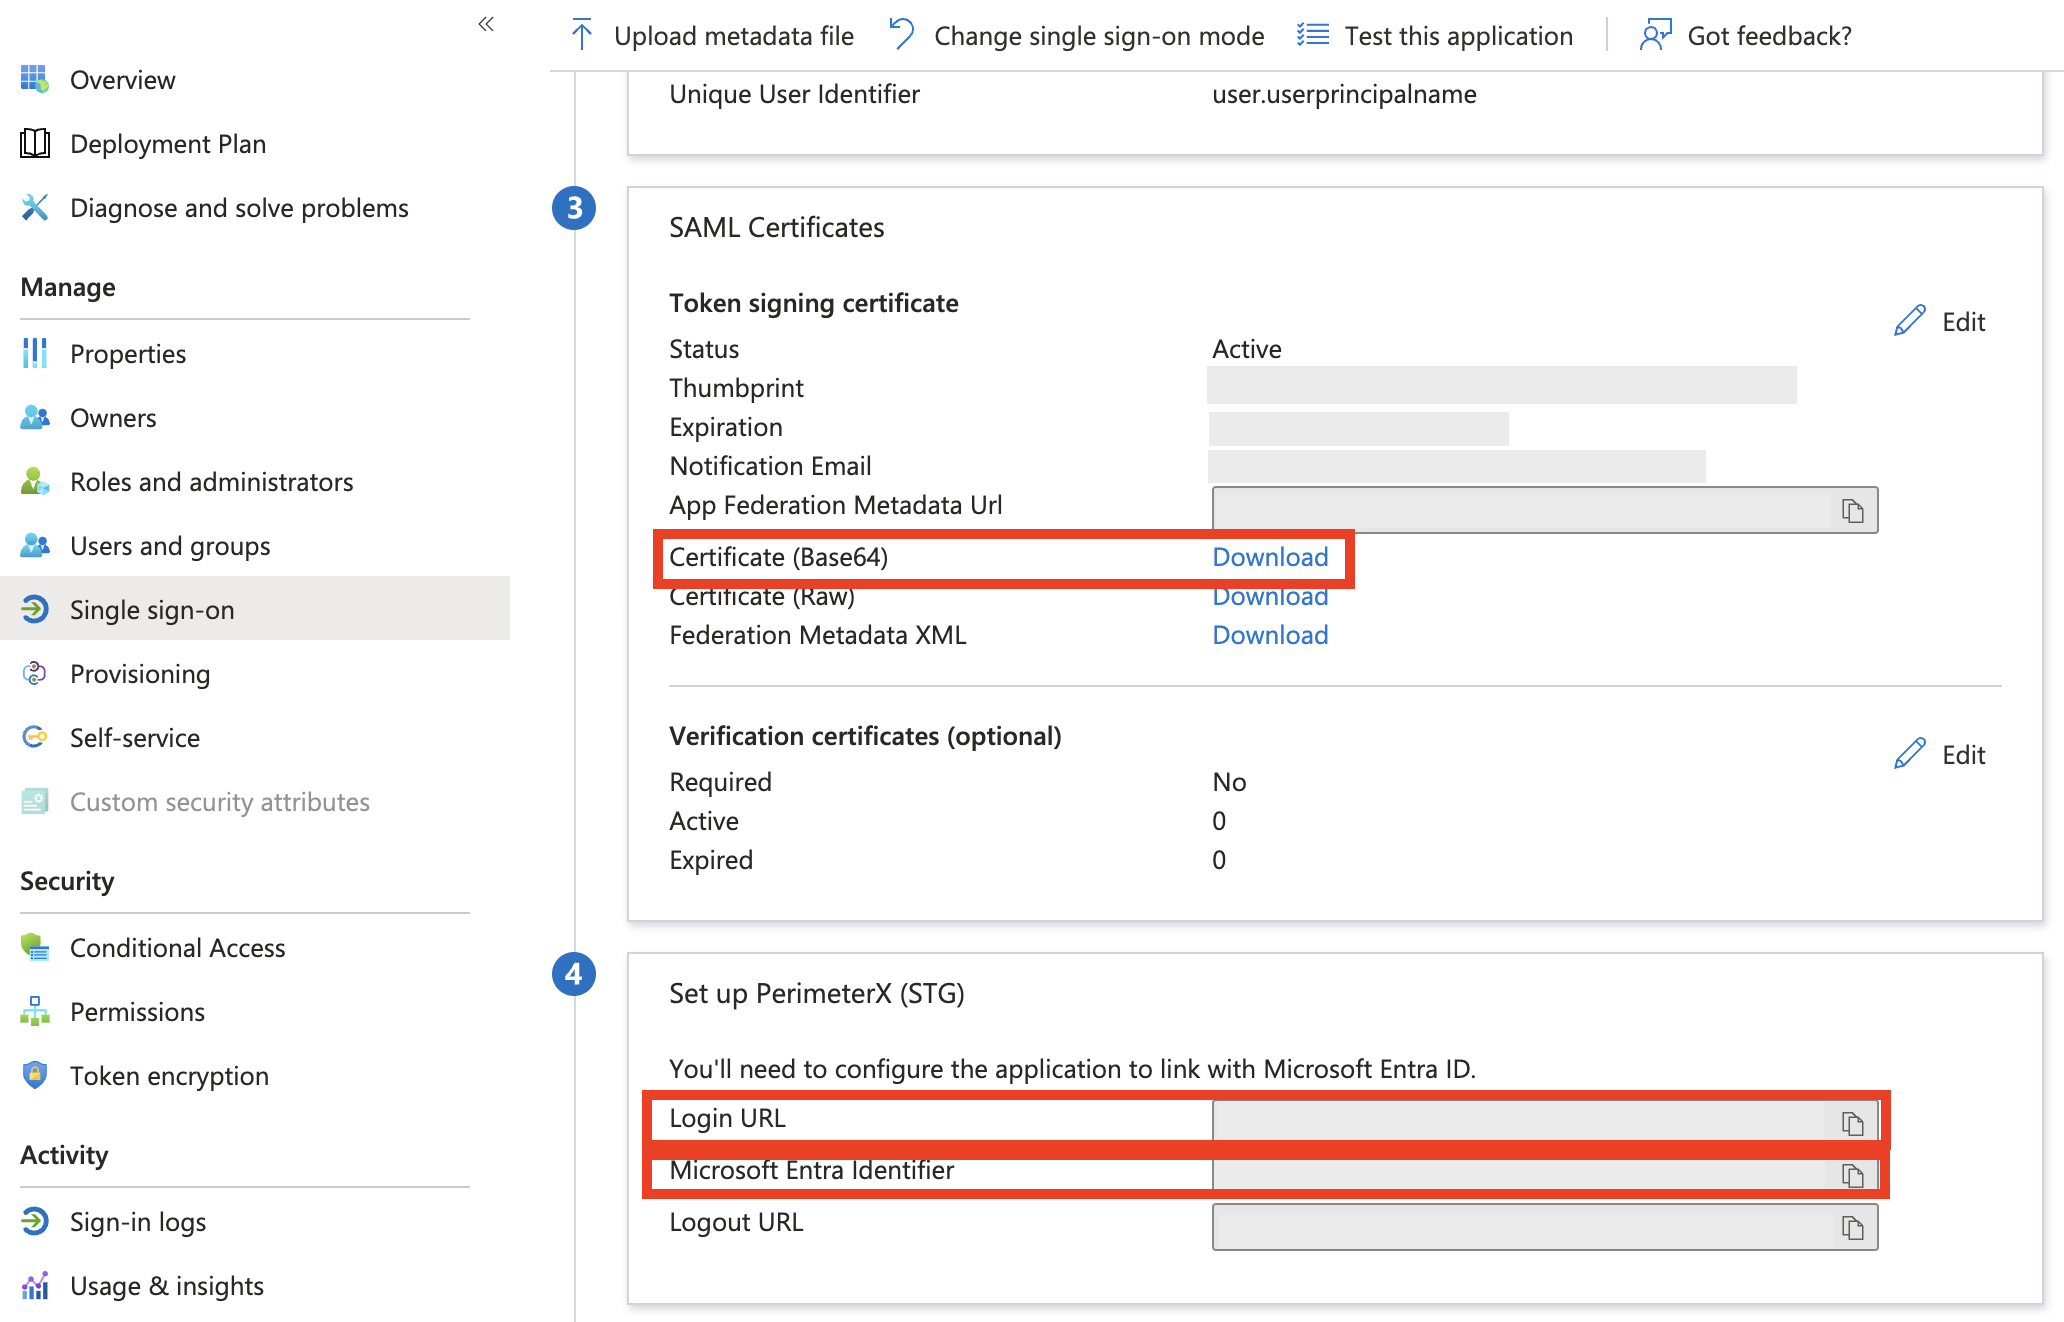Copy the Logout URL value
The image size is (2064, 1322).
(x=1852, y=1227)
